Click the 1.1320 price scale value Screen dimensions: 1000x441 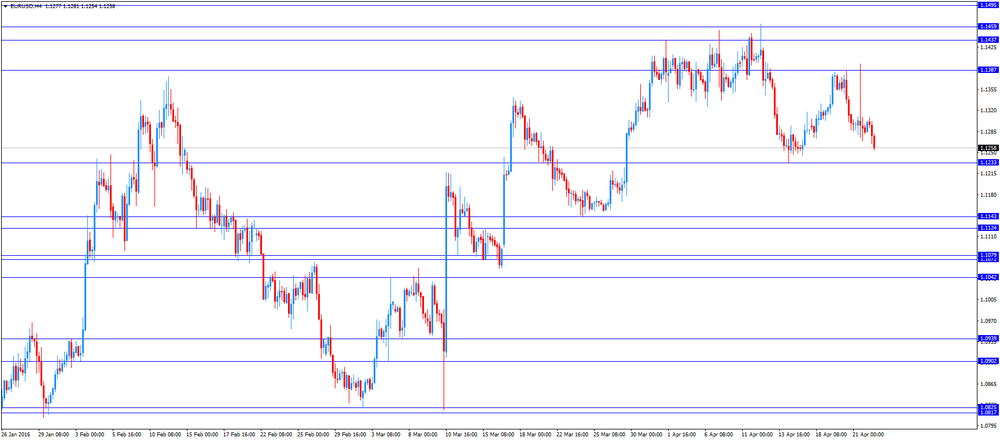coord(989,110)
